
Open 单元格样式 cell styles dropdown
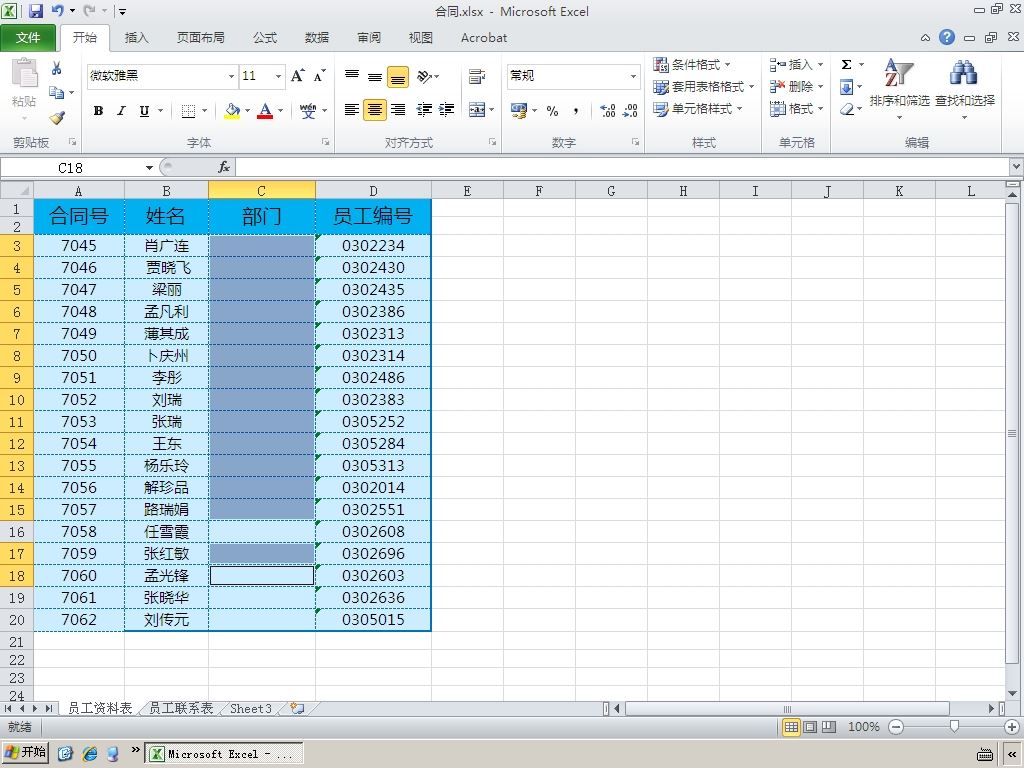(x=698, y=108)
